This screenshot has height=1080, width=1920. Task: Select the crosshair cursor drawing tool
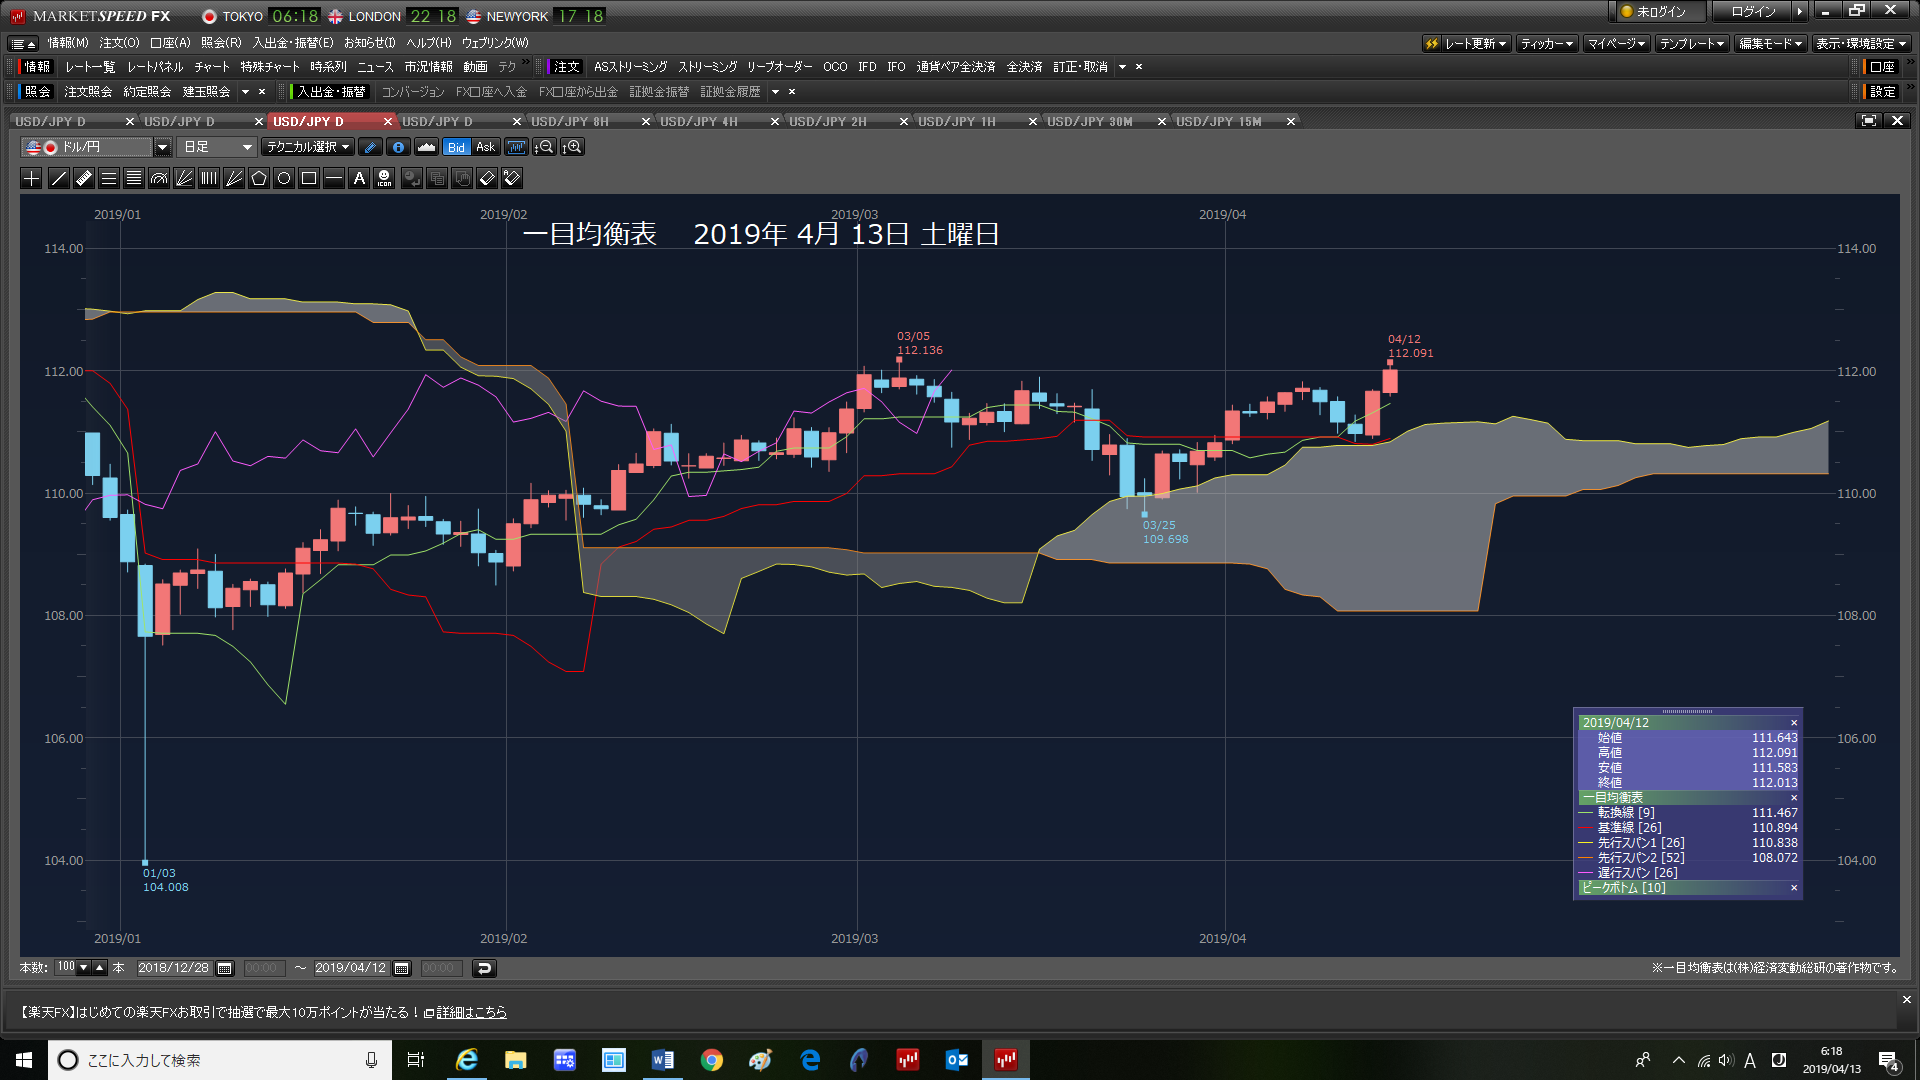(32, 178)
